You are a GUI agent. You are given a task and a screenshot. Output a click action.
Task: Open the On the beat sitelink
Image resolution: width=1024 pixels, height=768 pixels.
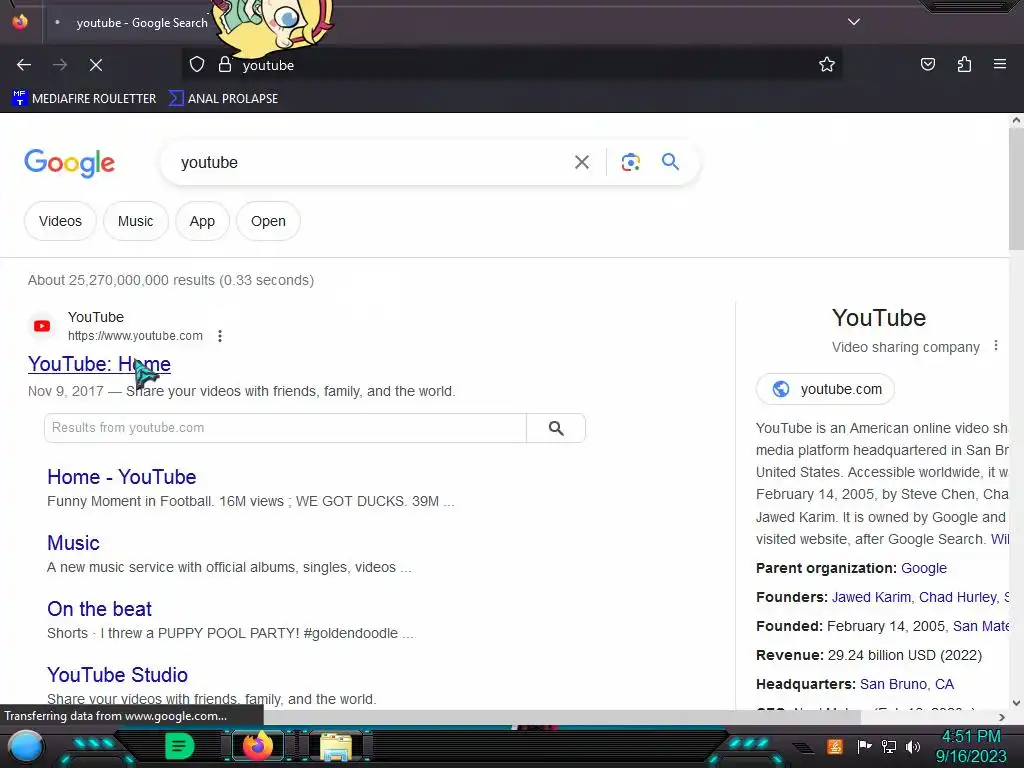99,609
